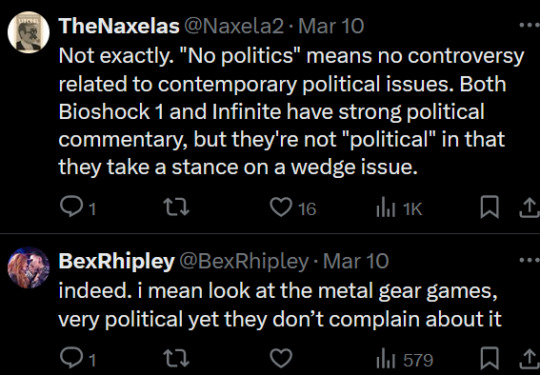This screenshot has height=375, width=540.
Task: Open Mar 10 timestamp on TheNaxelas's tweet
Action: pyautogui.click(x=331, y=26)
